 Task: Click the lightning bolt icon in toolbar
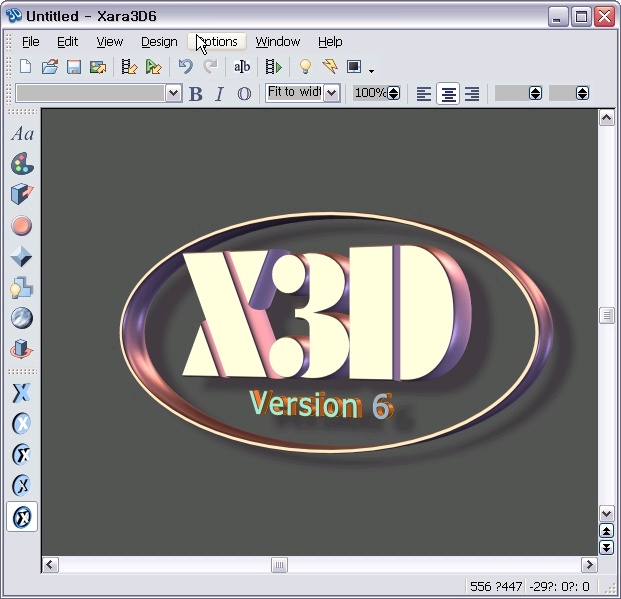click(330, 67)
